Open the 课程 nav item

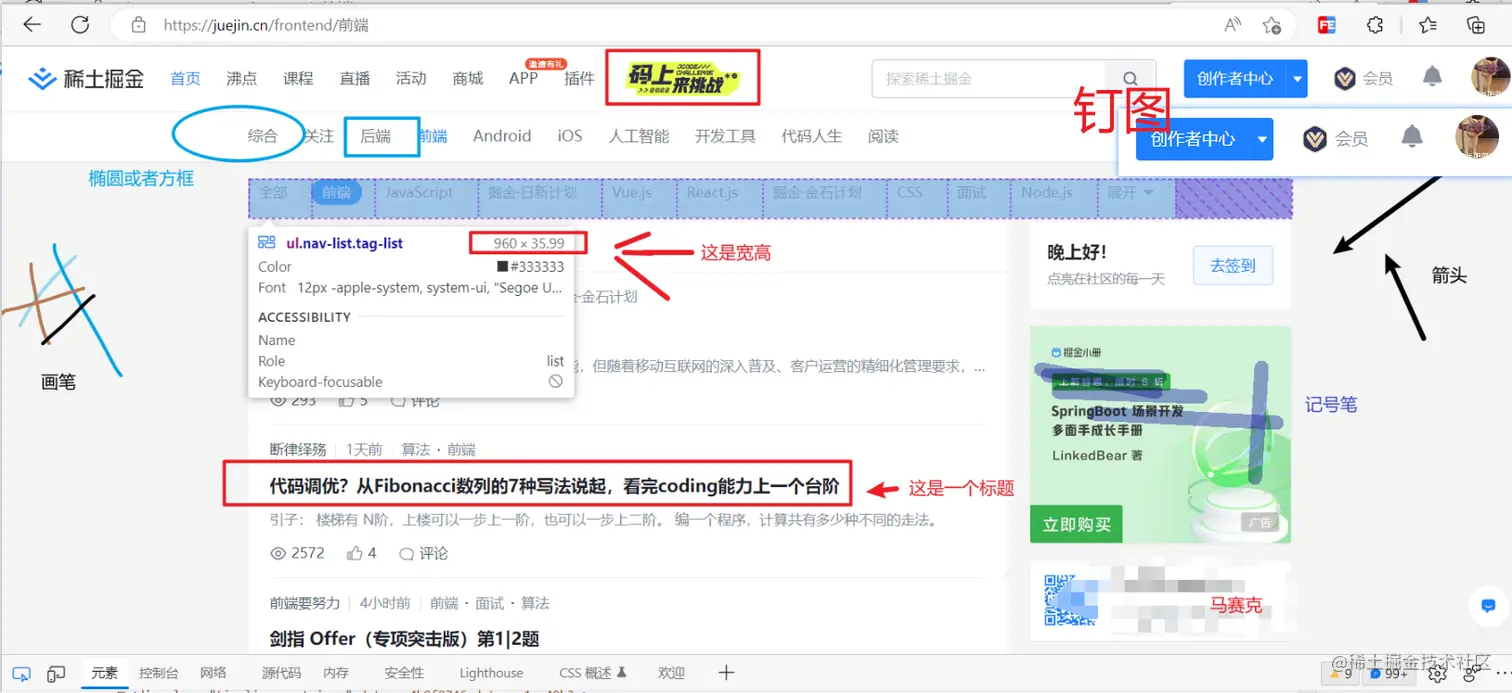[298, 78]
